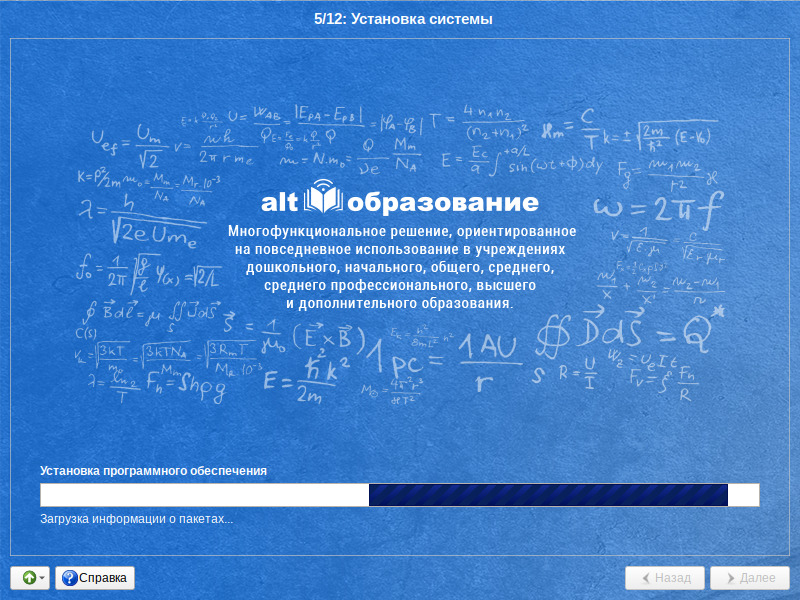Click the '5/12: Установка системы' title

[403, 19]
